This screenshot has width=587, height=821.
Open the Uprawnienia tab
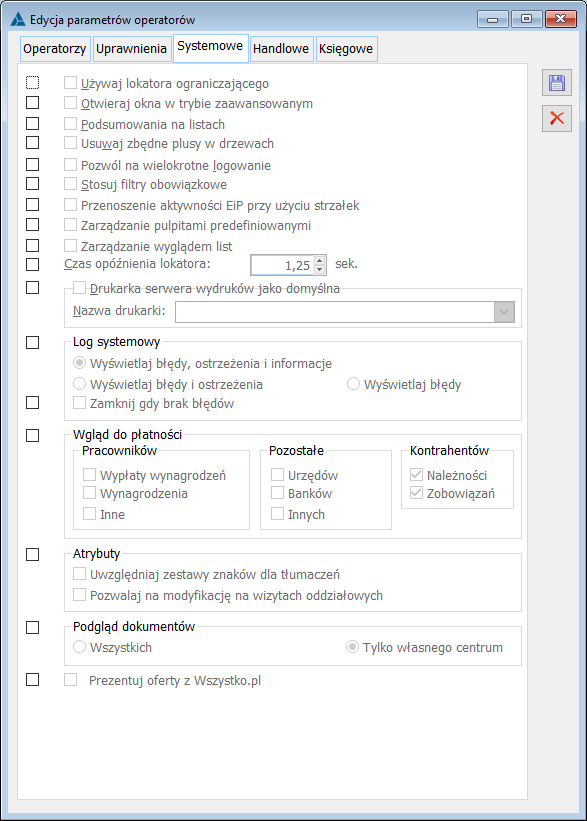coord(131,49)
